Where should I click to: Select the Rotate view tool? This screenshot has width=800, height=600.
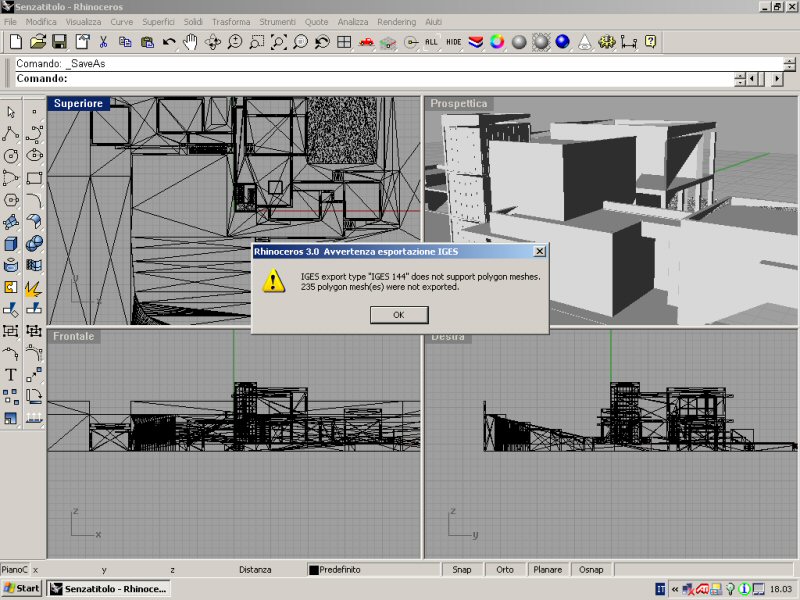pyautogui.click(x=213, y=42)
